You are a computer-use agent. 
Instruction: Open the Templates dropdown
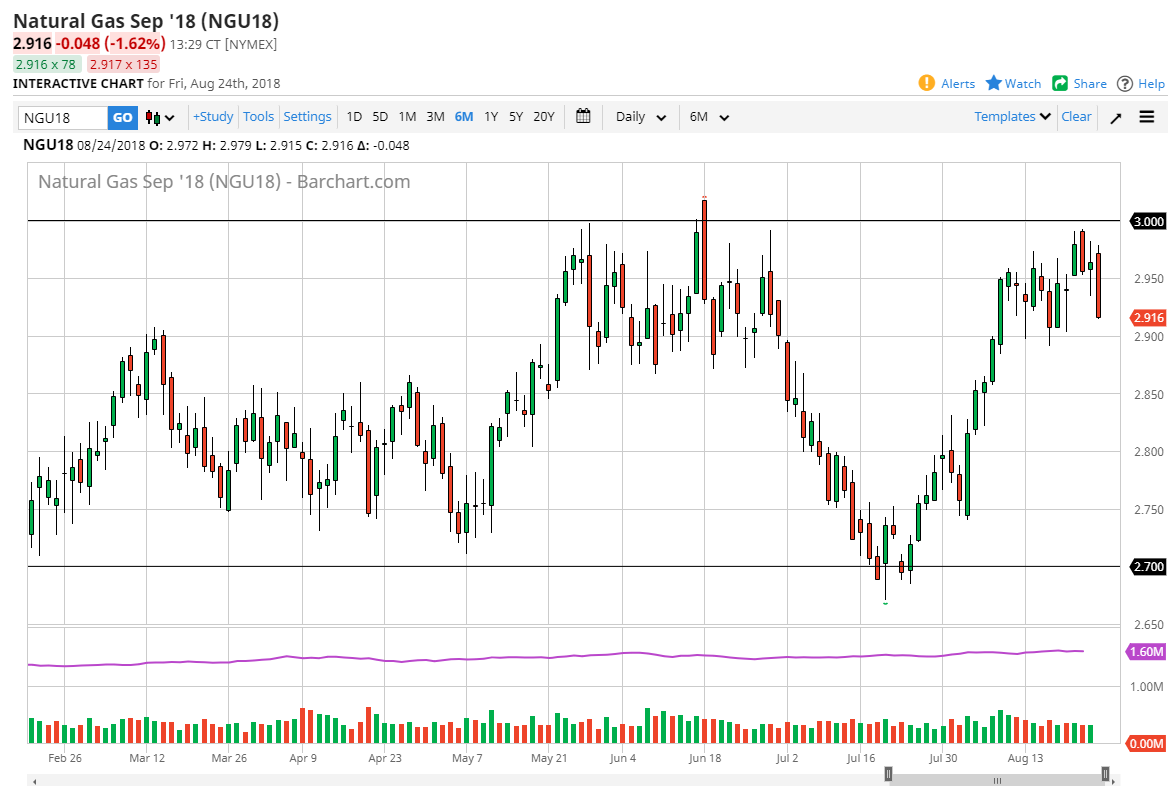(1012, 117)
